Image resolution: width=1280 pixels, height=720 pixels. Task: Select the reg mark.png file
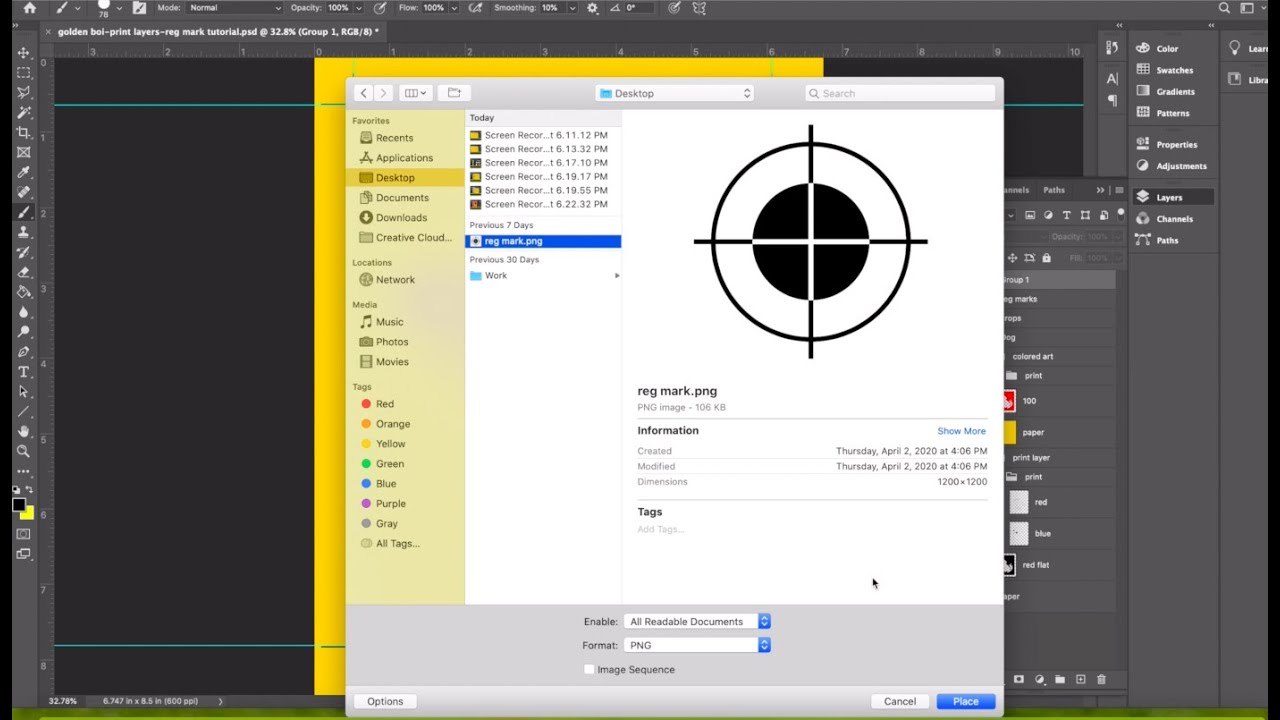tap(543, 241)
